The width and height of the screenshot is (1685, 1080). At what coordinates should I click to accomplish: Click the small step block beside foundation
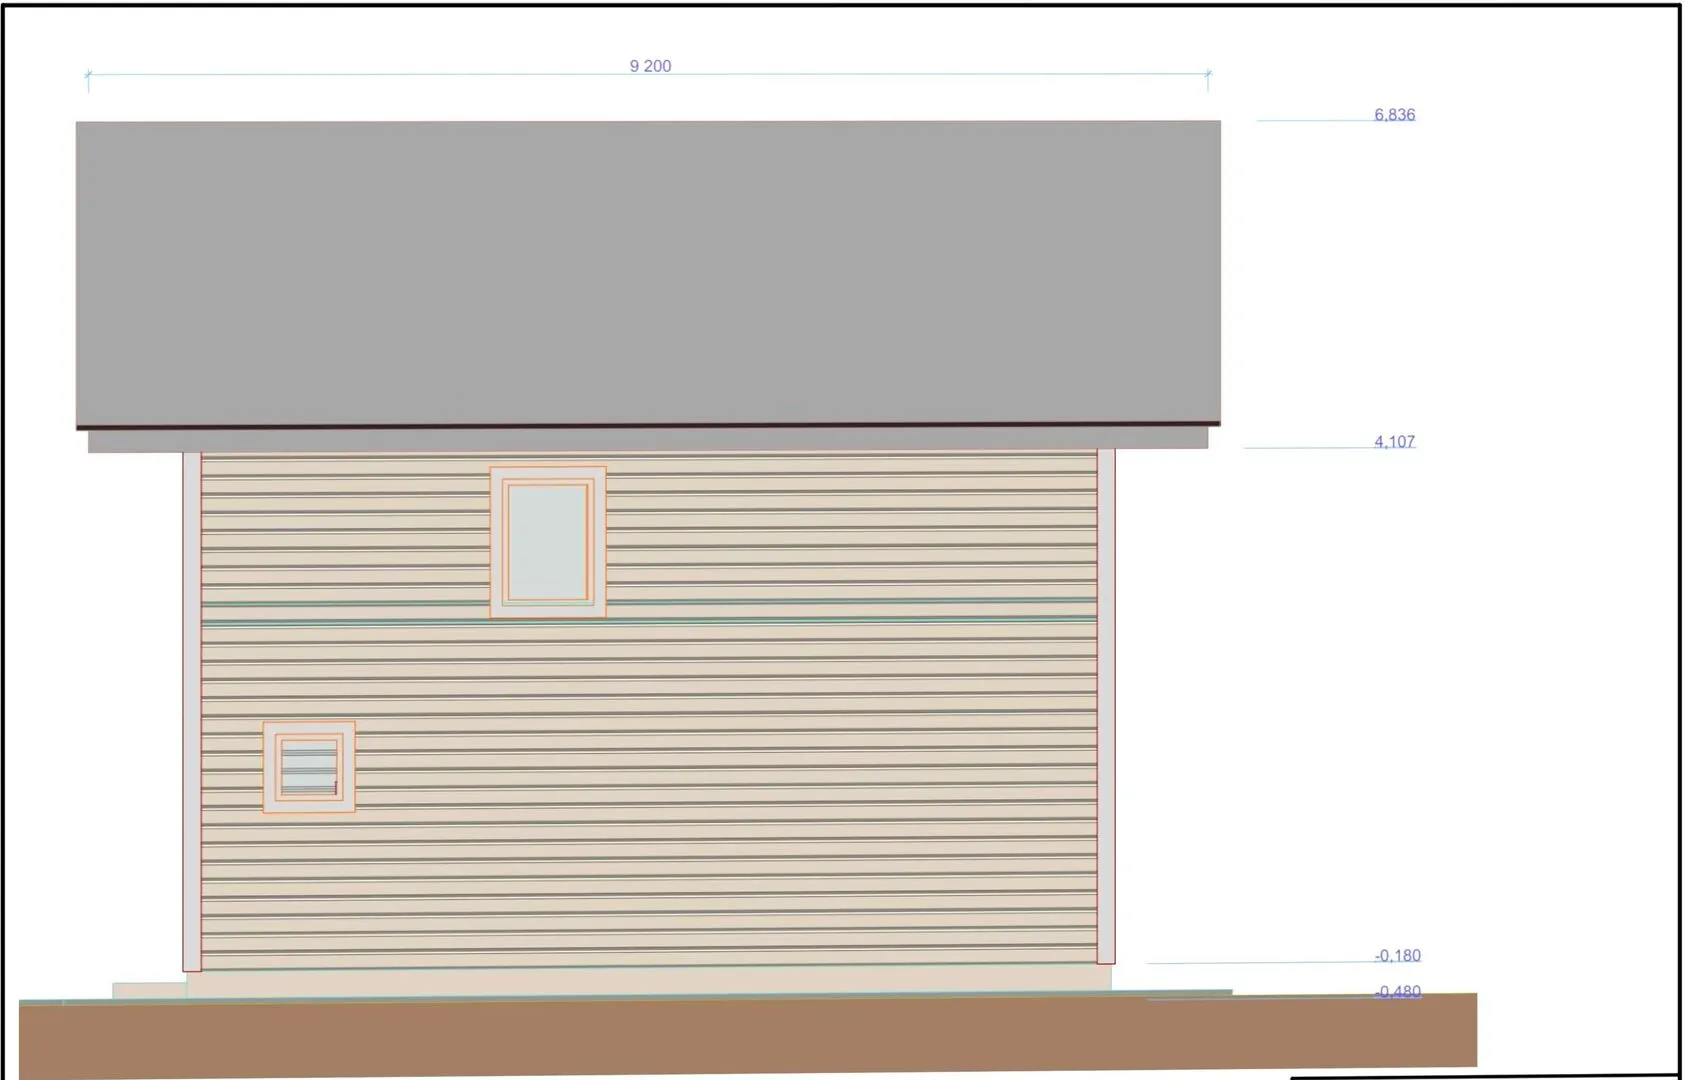pyautogui.click(x=149, y=990)
